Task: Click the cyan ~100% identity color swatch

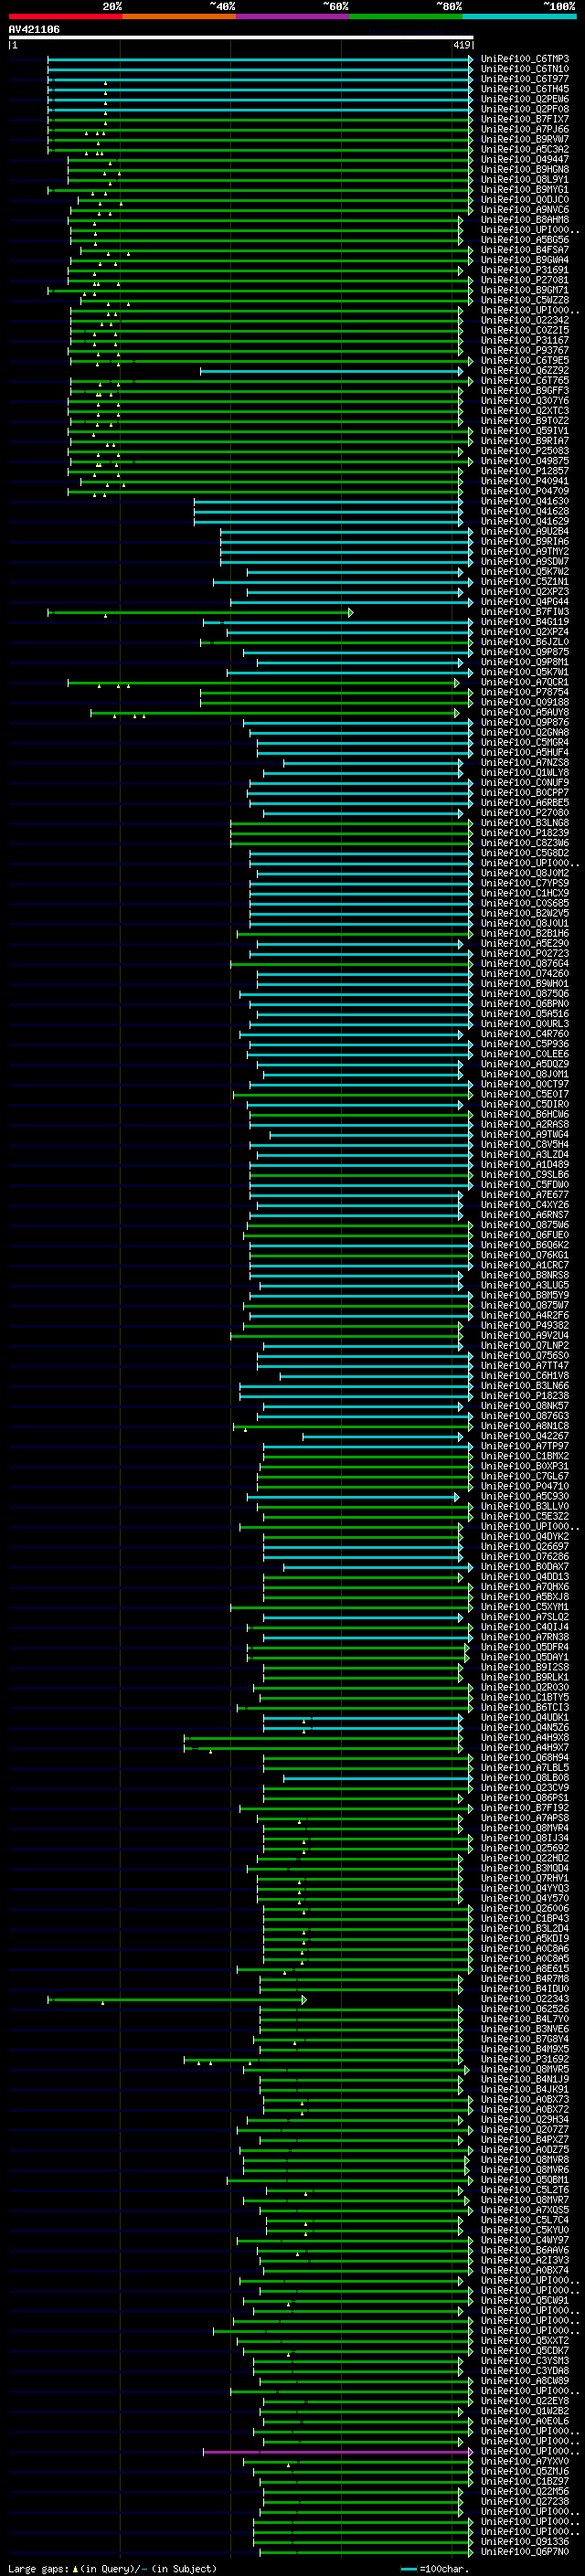Action: pyautogui.click(x=520, y=16)
